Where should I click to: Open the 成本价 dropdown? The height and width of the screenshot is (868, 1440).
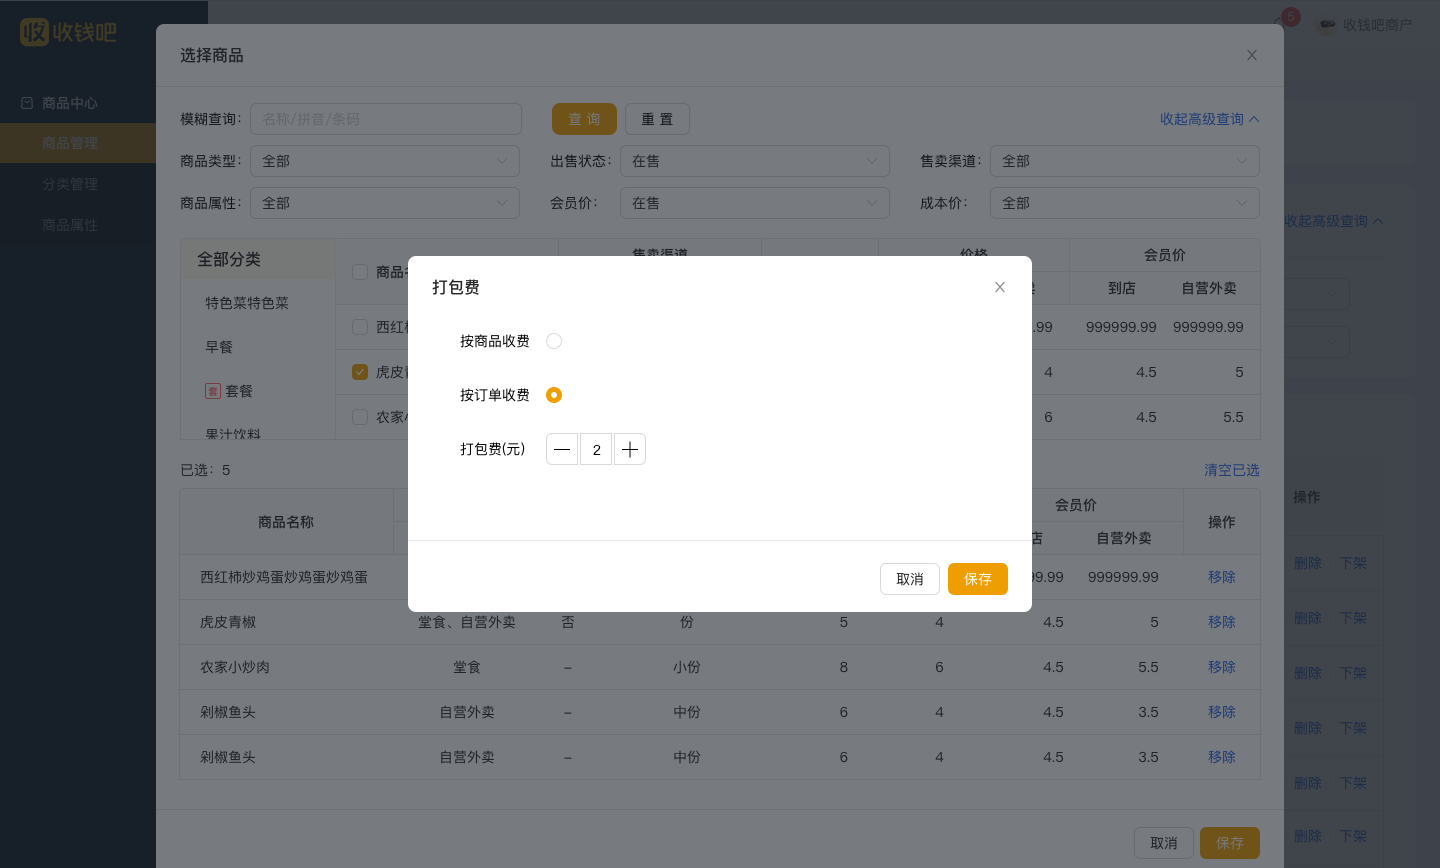(x=1125, y=203)
